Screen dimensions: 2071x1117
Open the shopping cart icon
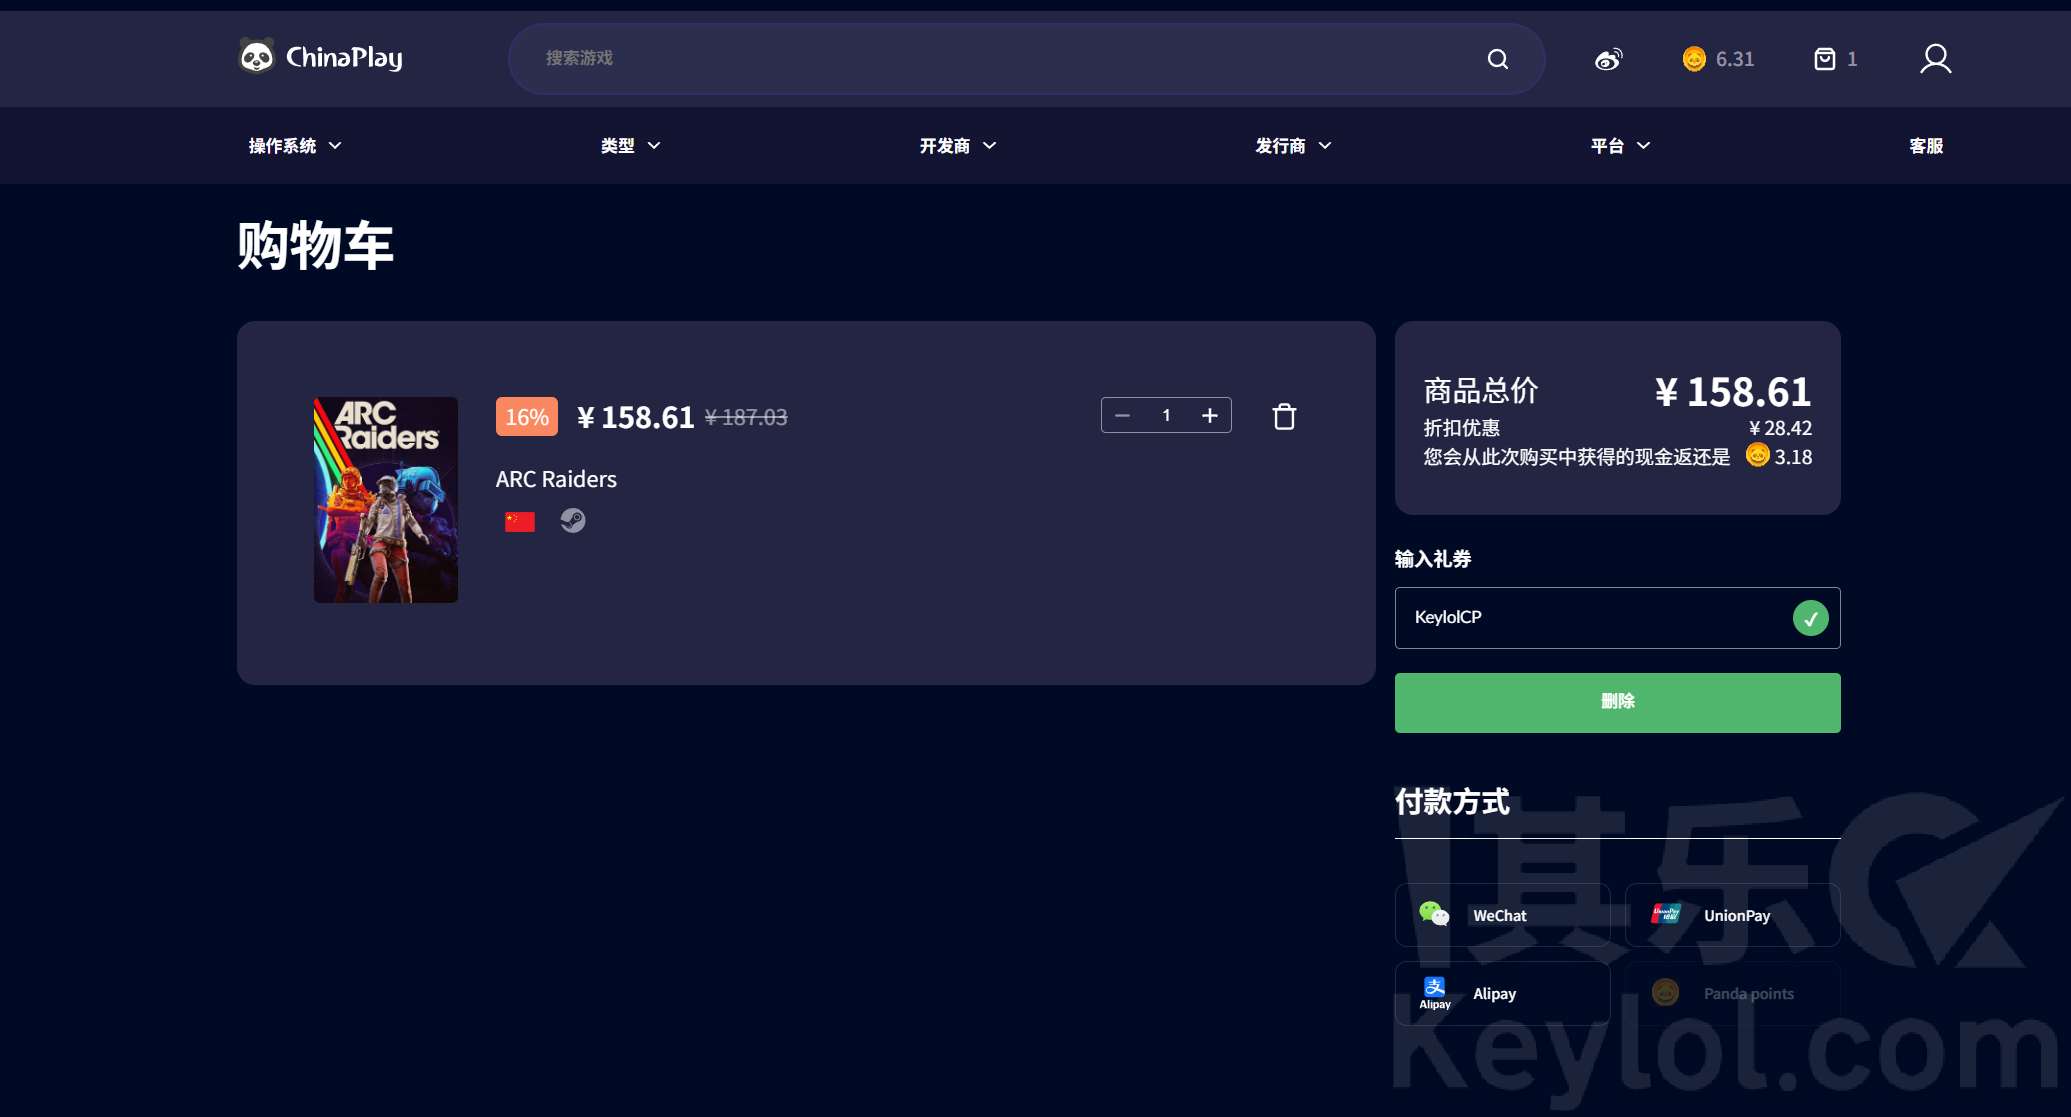click(1825, 59)
